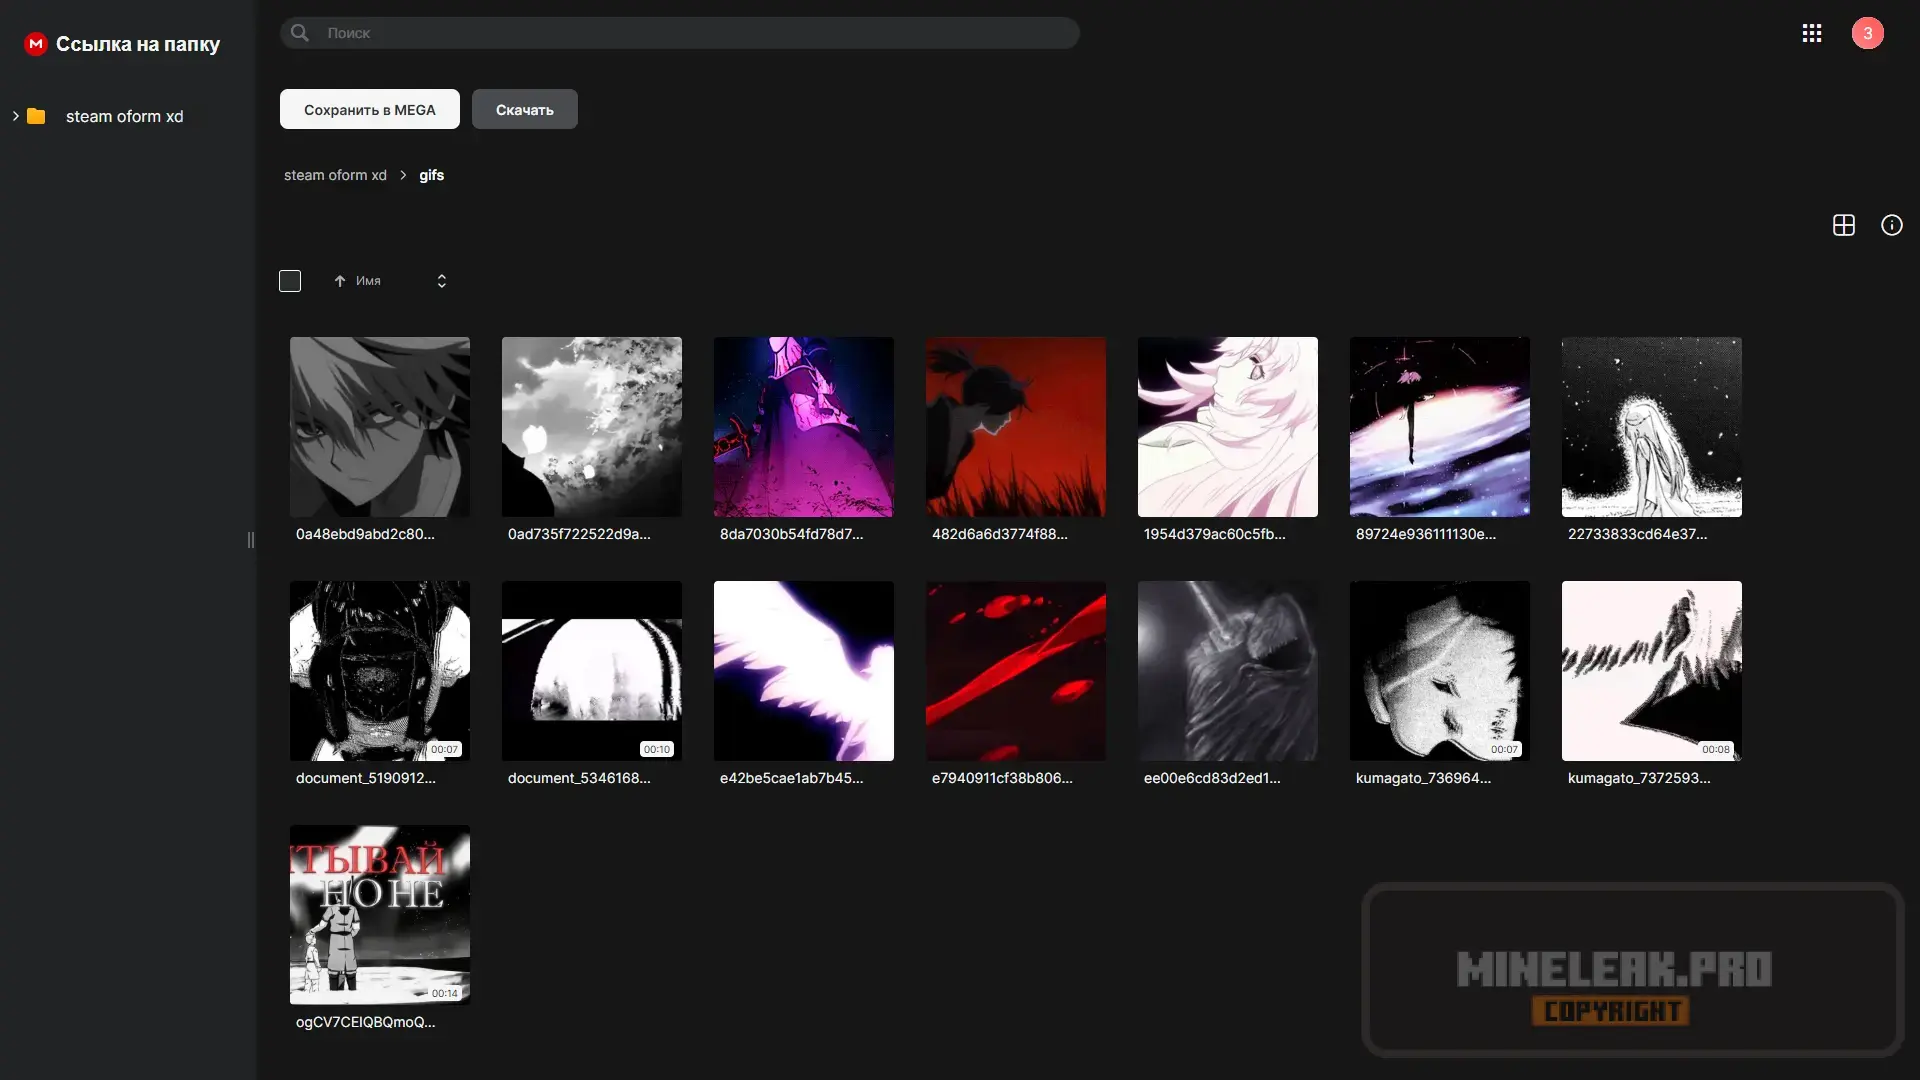
Task: Click file name 0ad735f722522d9a...
Action: pos(579,534)
